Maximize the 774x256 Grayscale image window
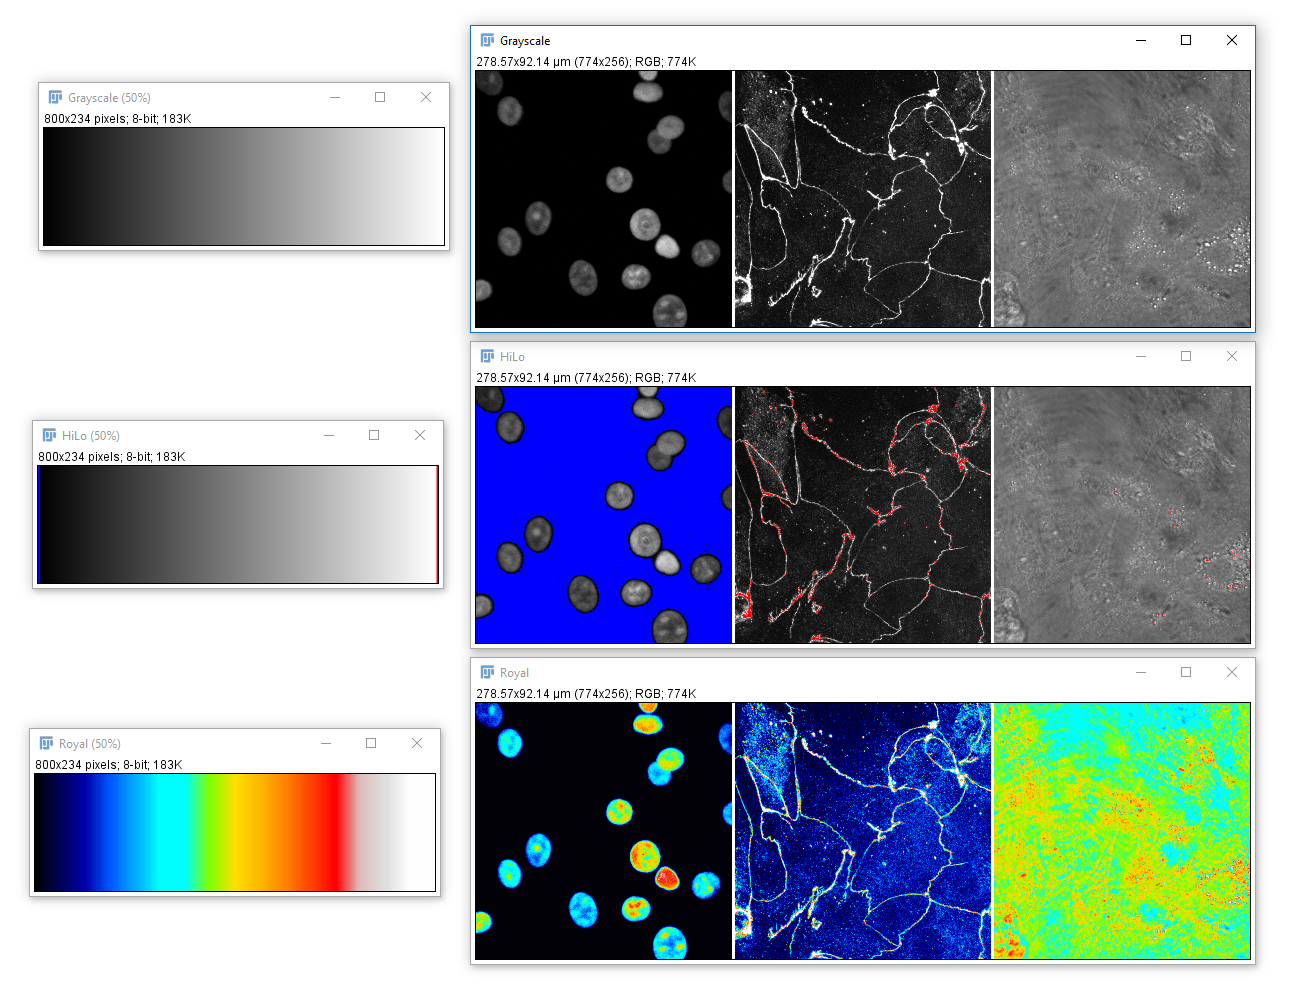This screenshot has width=1294, height=1008. click(x=1186, y=41)
